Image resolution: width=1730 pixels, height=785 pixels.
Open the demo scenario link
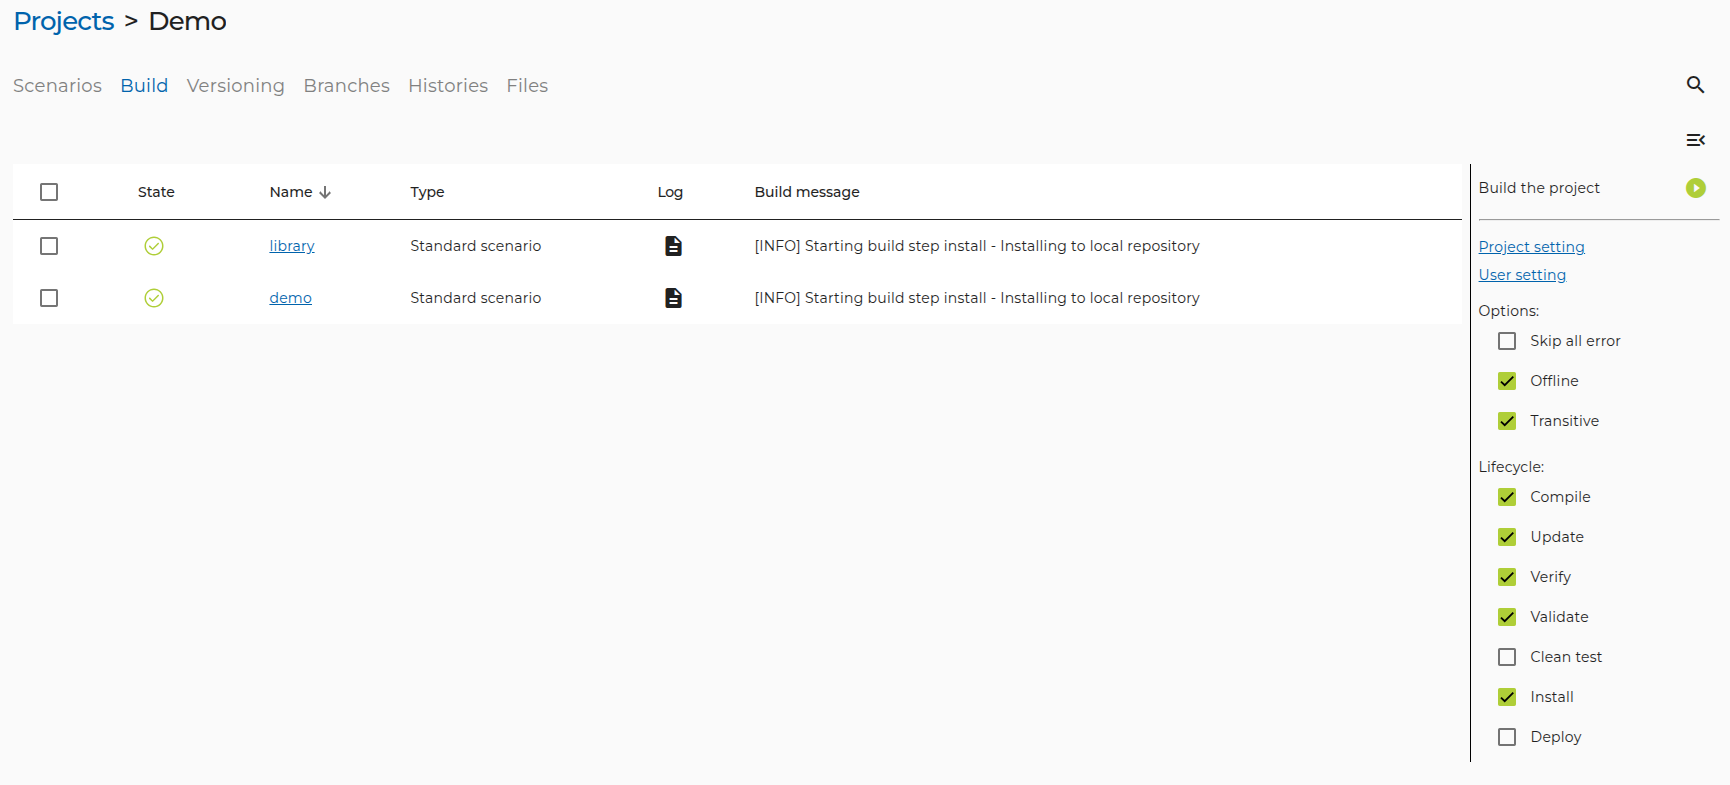290,298
